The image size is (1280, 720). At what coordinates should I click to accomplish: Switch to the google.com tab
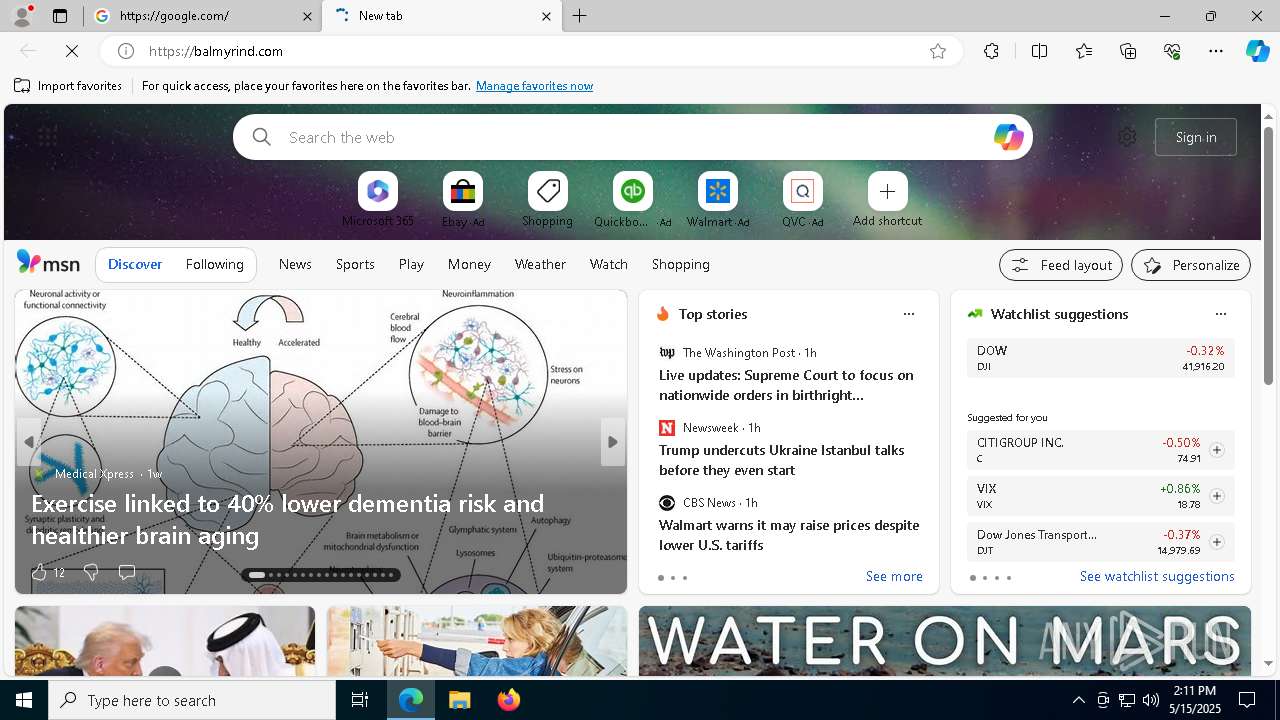click(203, 16)
